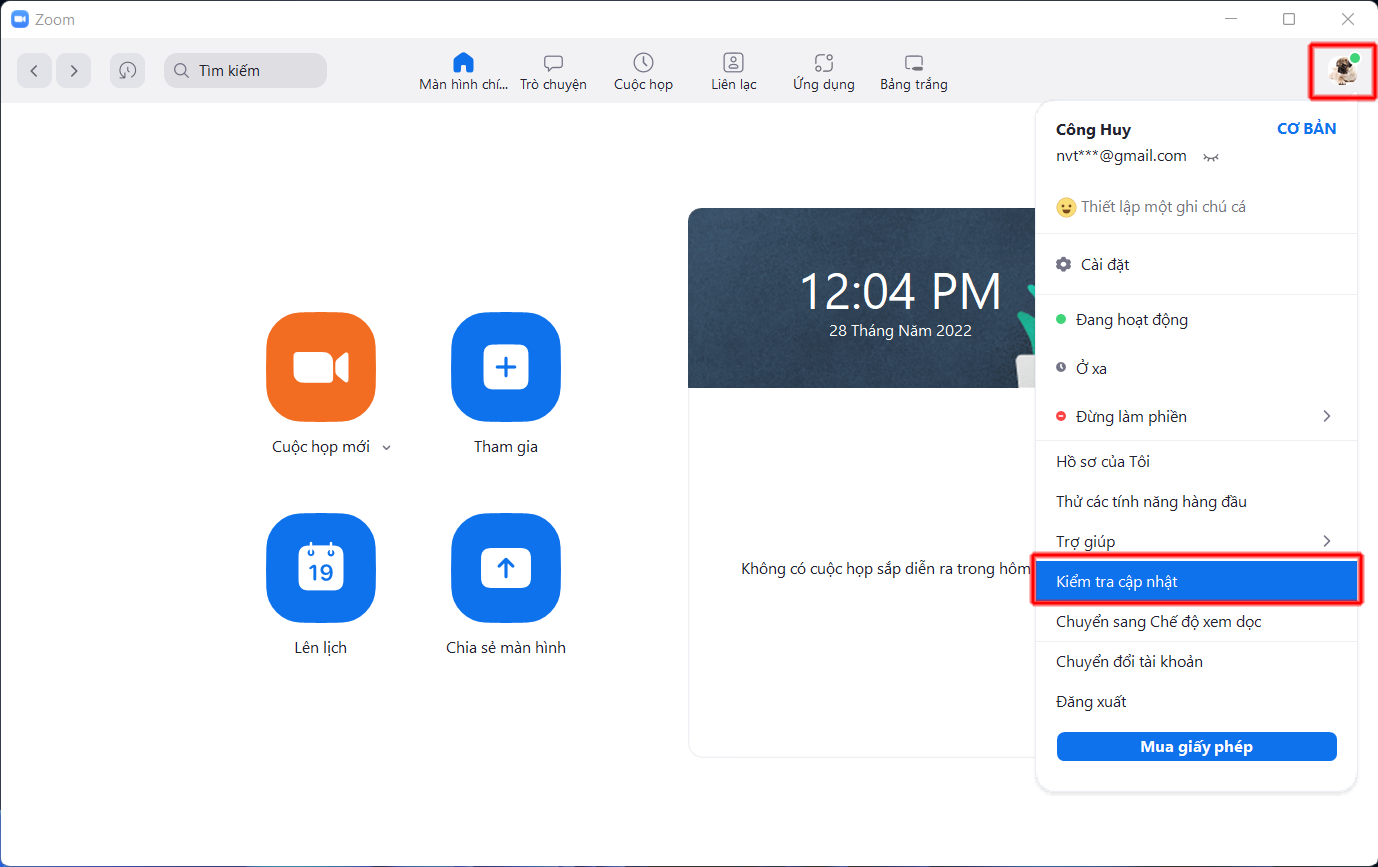Open the Đừng làm phiền submenu chevron
The image size is (1378, 867).
(1326, 416)
